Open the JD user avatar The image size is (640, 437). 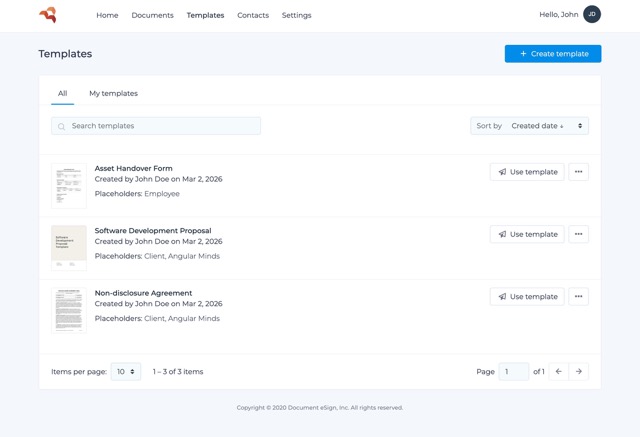[592, 14]
